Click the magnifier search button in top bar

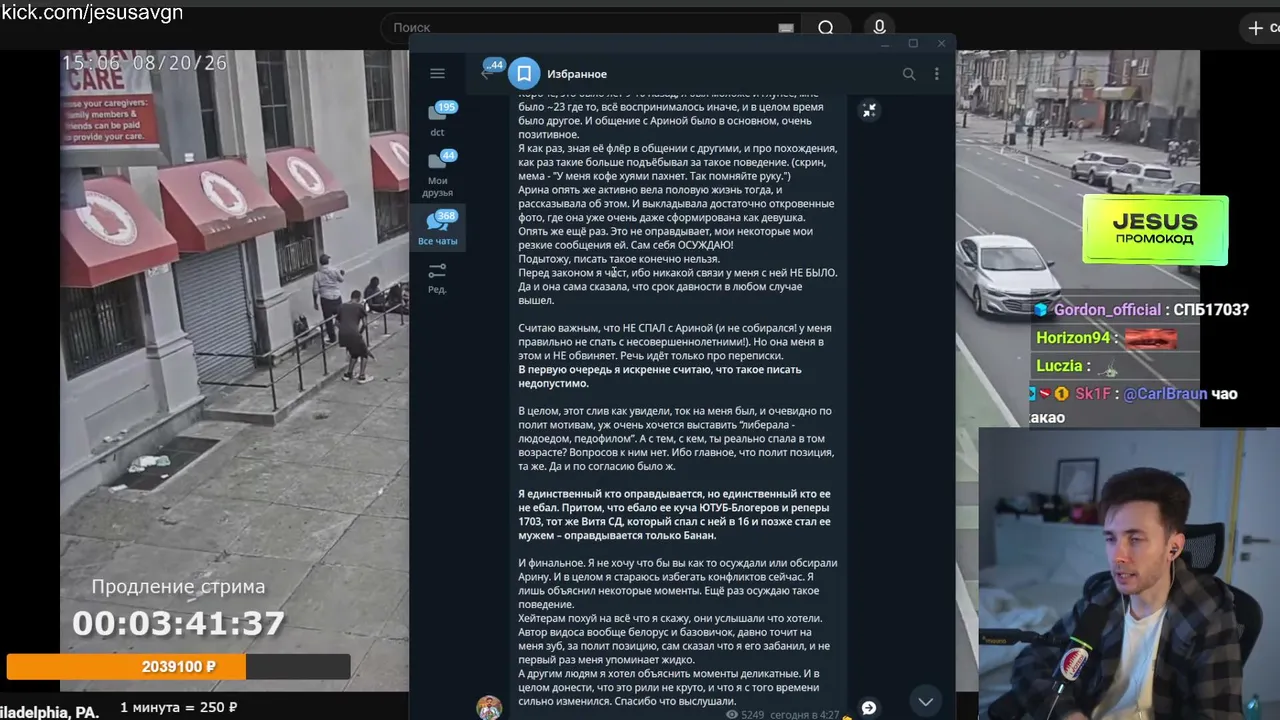pyautogui.click(x=826, y=28)
